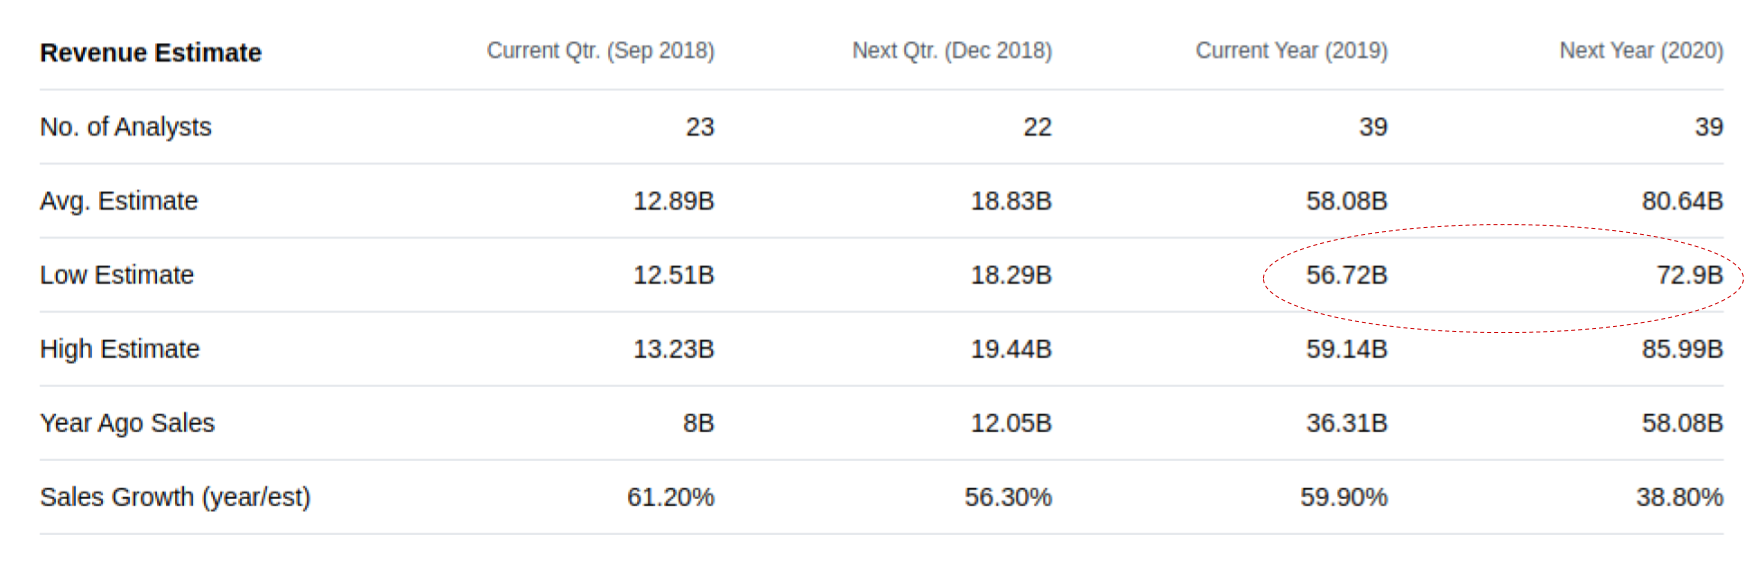Viewport: 1757px width, 566px height.
Task: Select the 80.64B average estimate cell
Action: point(1682,201)
